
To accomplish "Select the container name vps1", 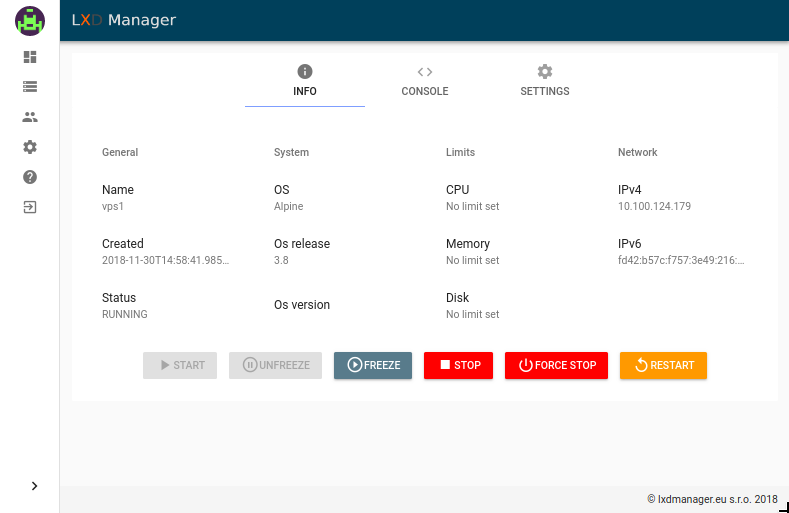I will point(113,206).
